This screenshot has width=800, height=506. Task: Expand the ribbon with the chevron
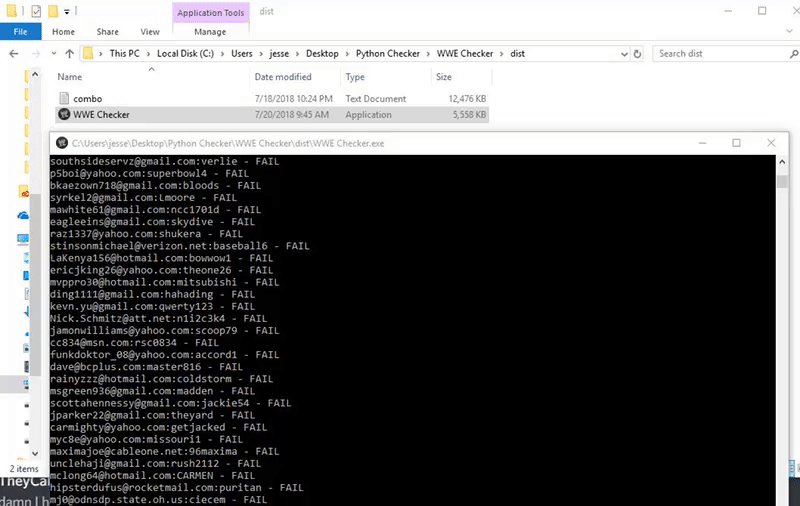point(789,32)
